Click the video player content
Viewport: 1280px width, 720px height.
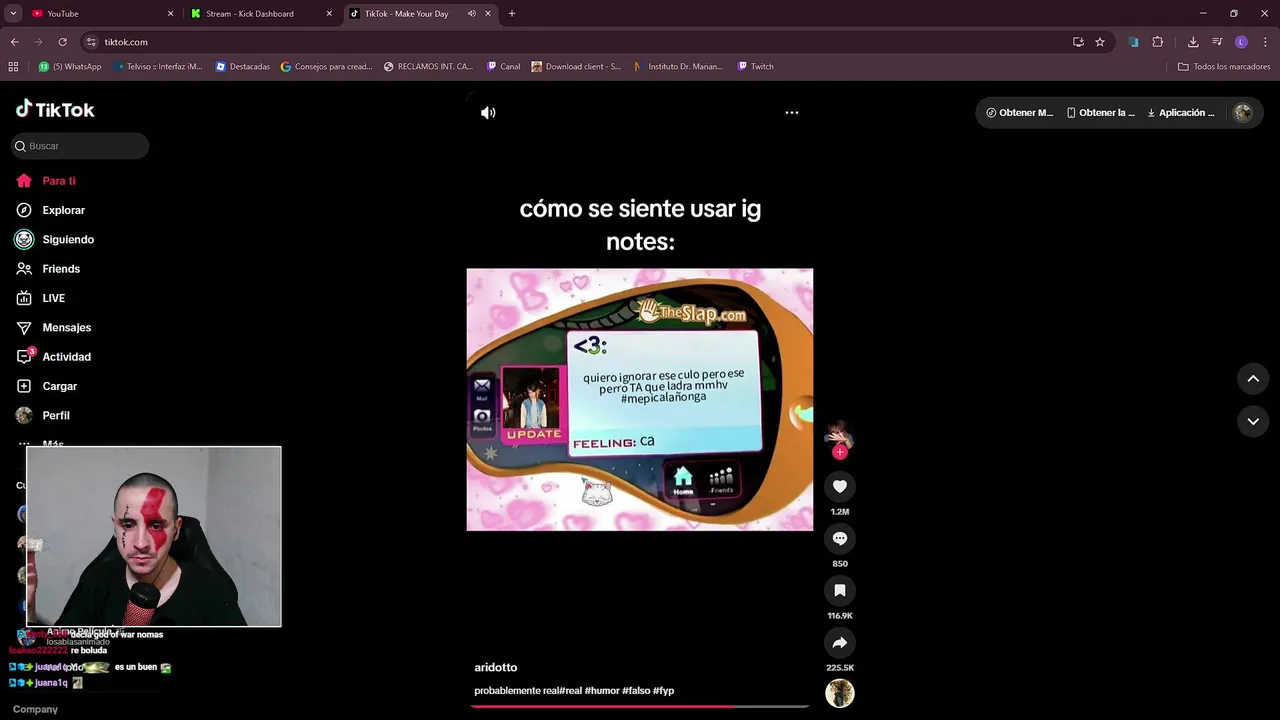click(x=640, y=400)
